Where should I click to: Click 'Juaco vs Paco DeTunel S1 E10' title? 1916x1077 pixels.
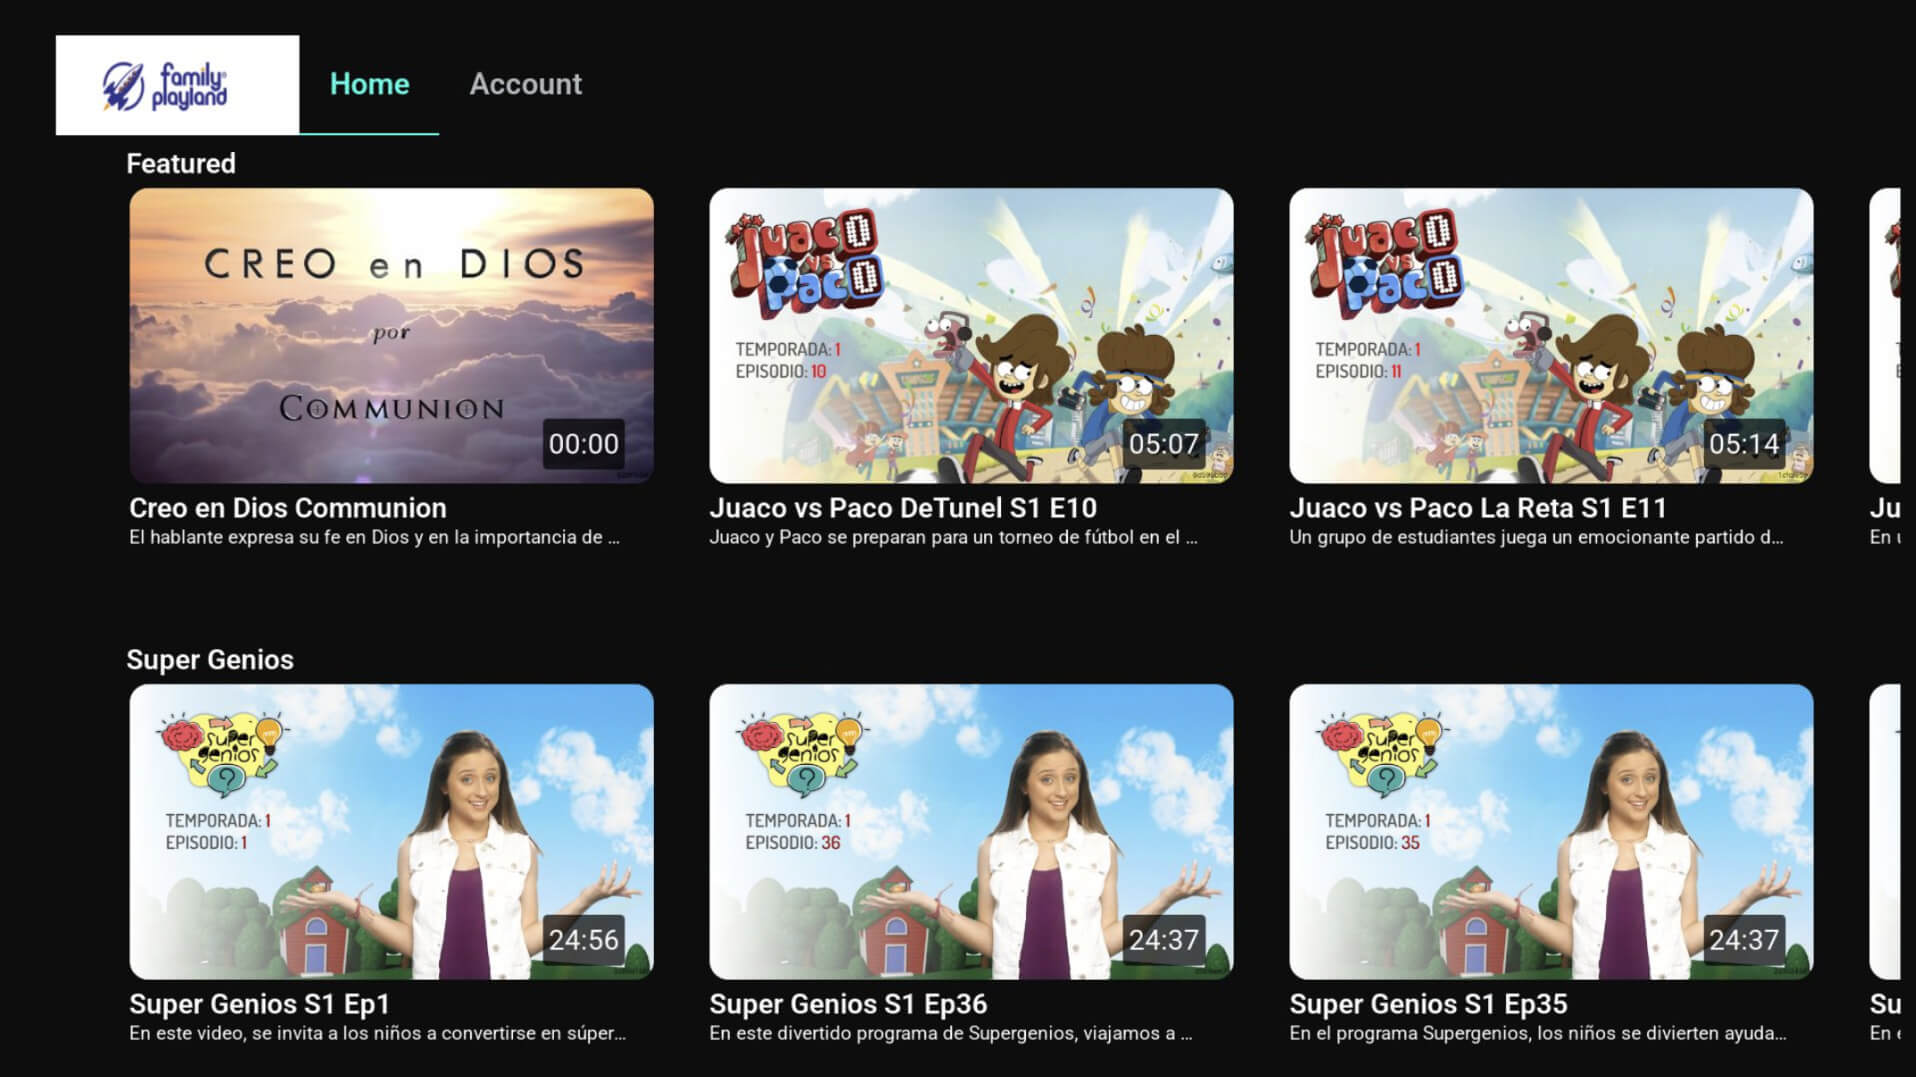point(902,508)
